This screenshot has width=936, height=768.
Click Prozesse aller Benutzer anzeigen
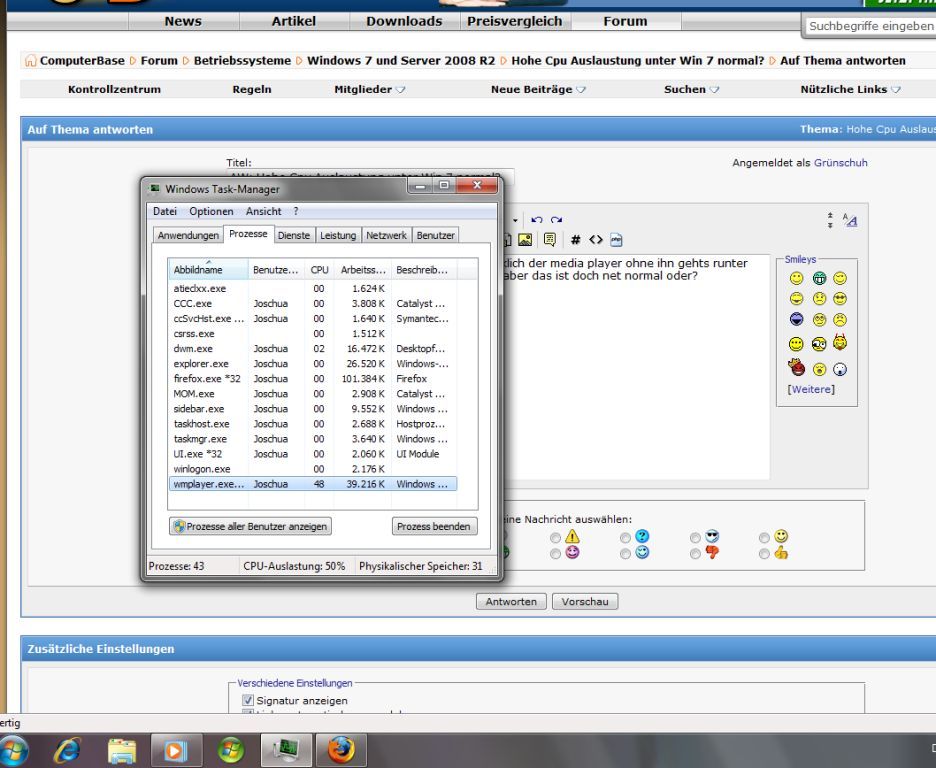[250, 526]
